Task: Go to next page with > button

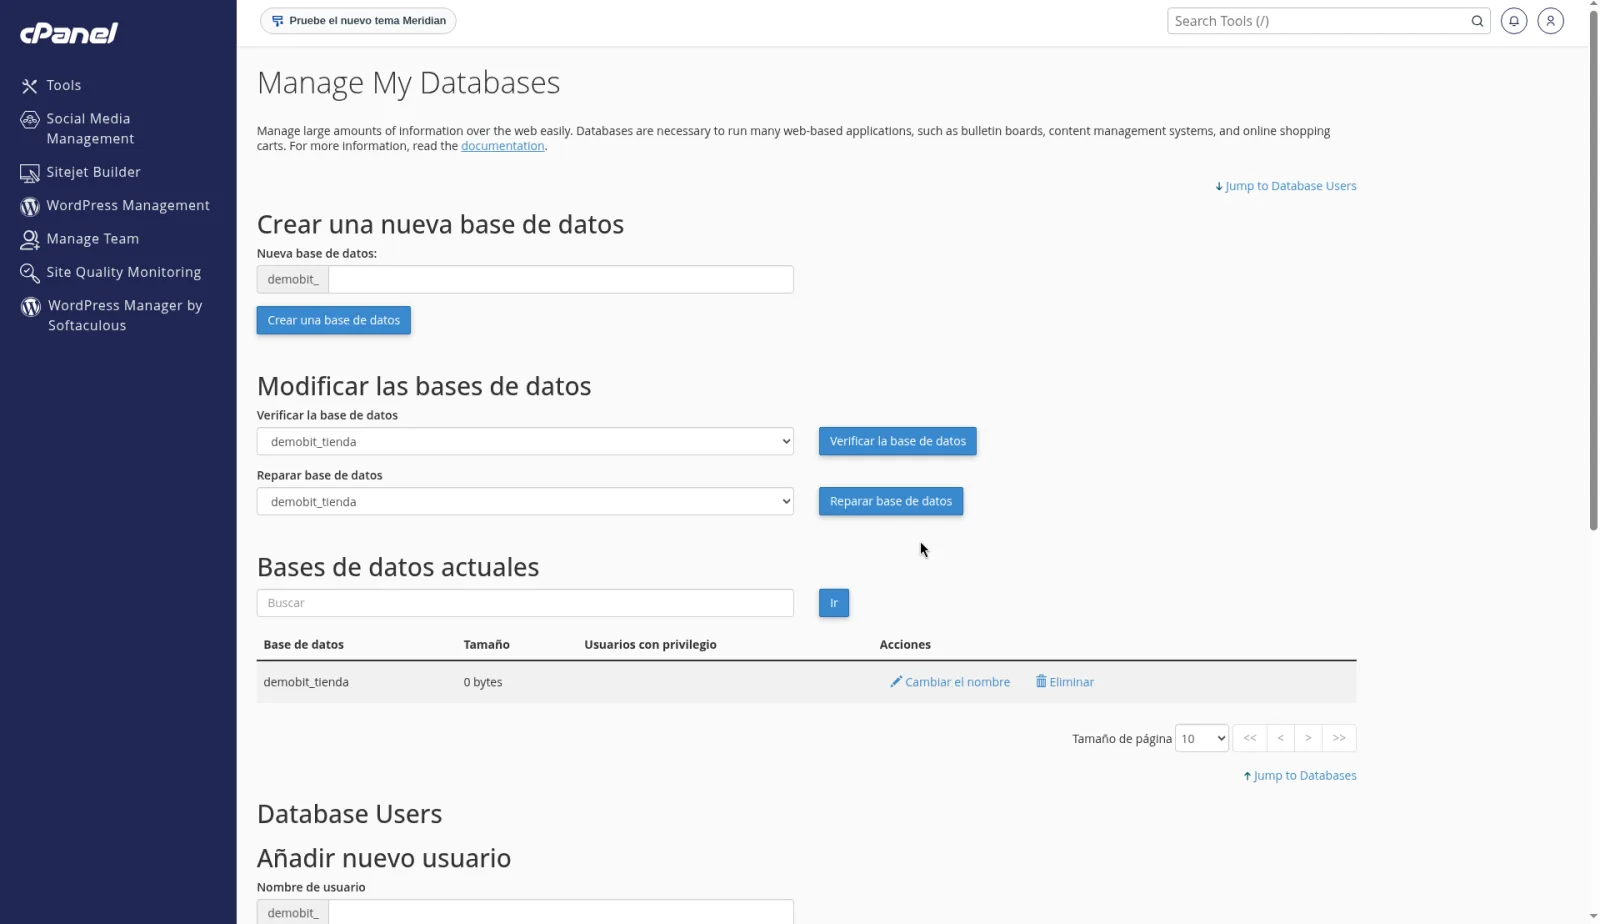Action: 1308,738
